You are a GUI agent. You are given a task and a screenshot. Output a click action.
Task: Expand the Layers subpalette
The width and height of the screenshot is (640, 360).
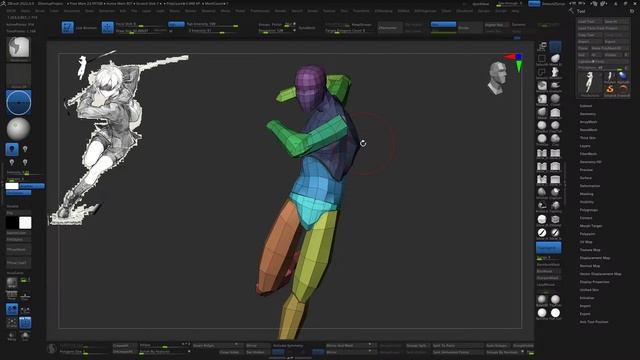pos(585,146)
